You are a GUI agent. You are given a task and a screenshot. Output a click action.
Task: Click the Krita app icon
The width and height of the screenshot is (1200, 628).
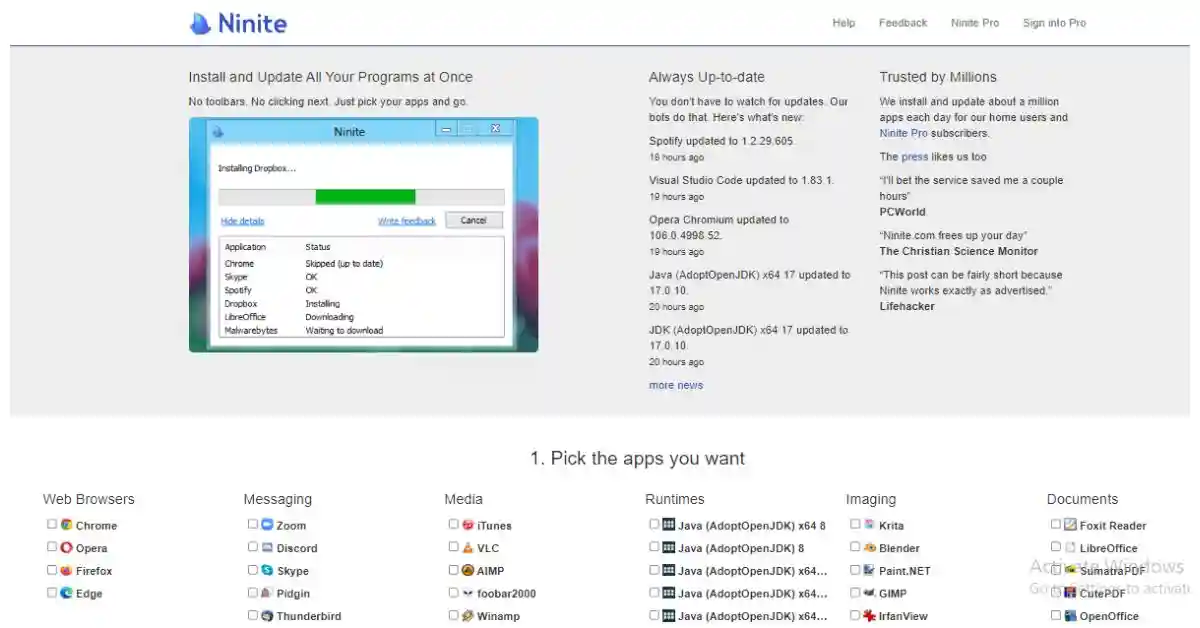[870, 524]
